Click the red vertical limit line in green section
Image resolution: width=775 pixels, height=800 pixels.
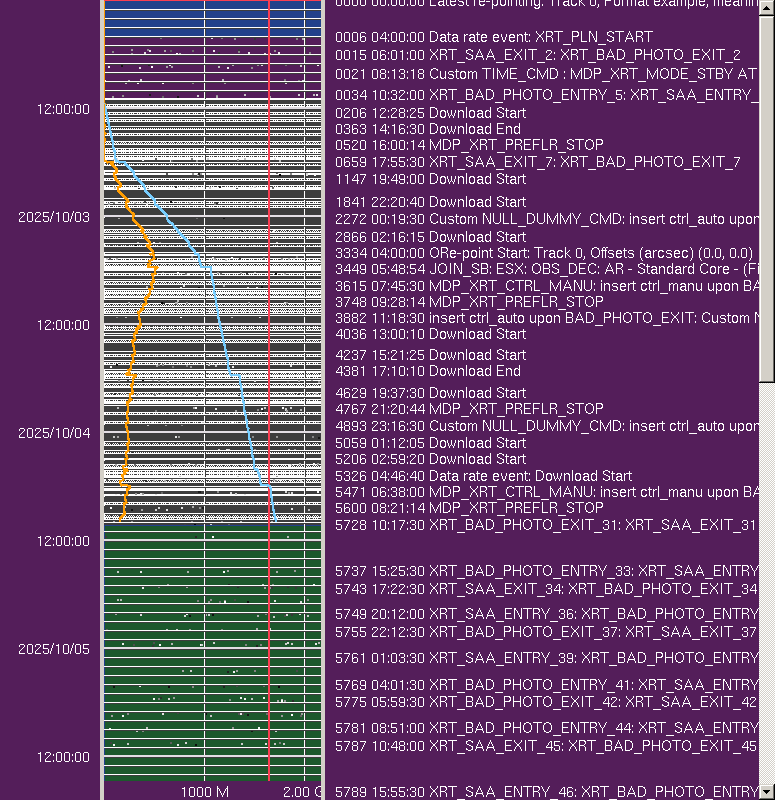click(x=269, y=650)
